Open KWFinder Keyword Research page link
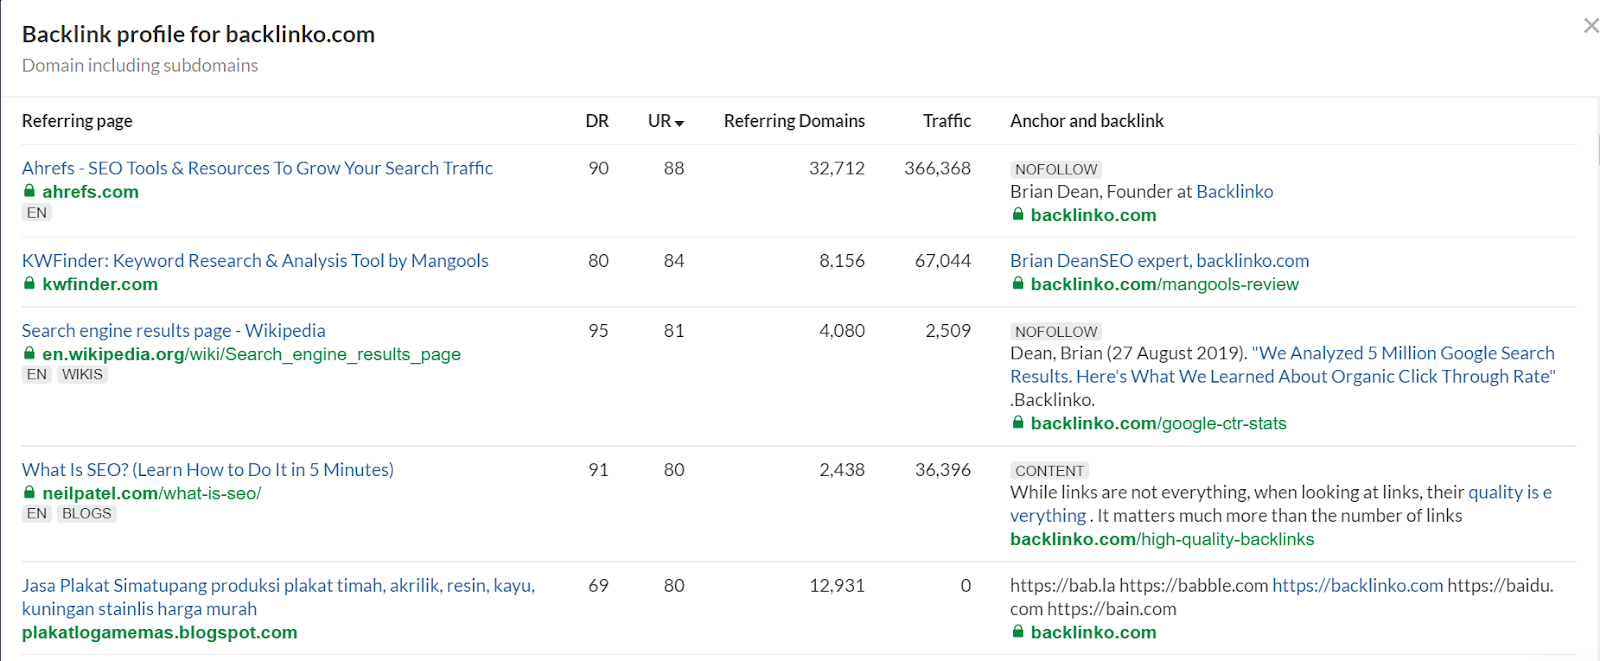 [255, 261]
